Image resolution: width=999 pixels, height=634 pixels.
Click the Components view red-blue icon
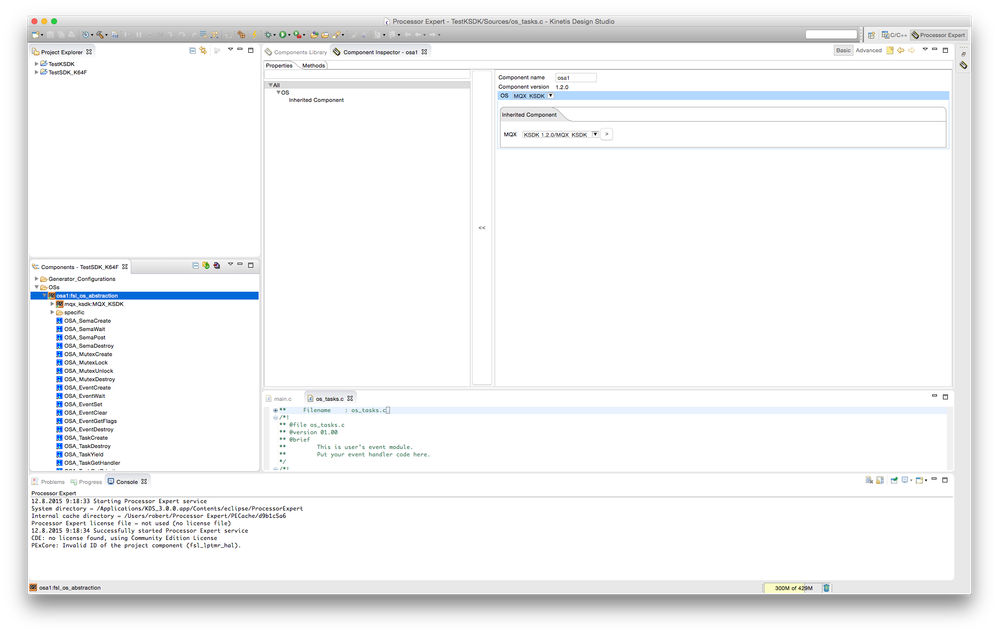tap(217, 266)
